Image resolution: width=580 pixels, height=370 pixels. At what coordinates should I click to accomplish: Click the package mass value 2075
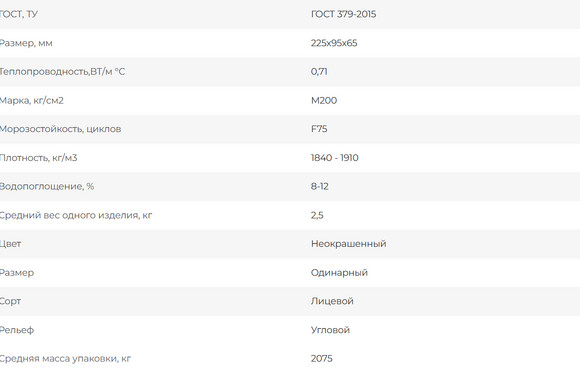point(321,358)
